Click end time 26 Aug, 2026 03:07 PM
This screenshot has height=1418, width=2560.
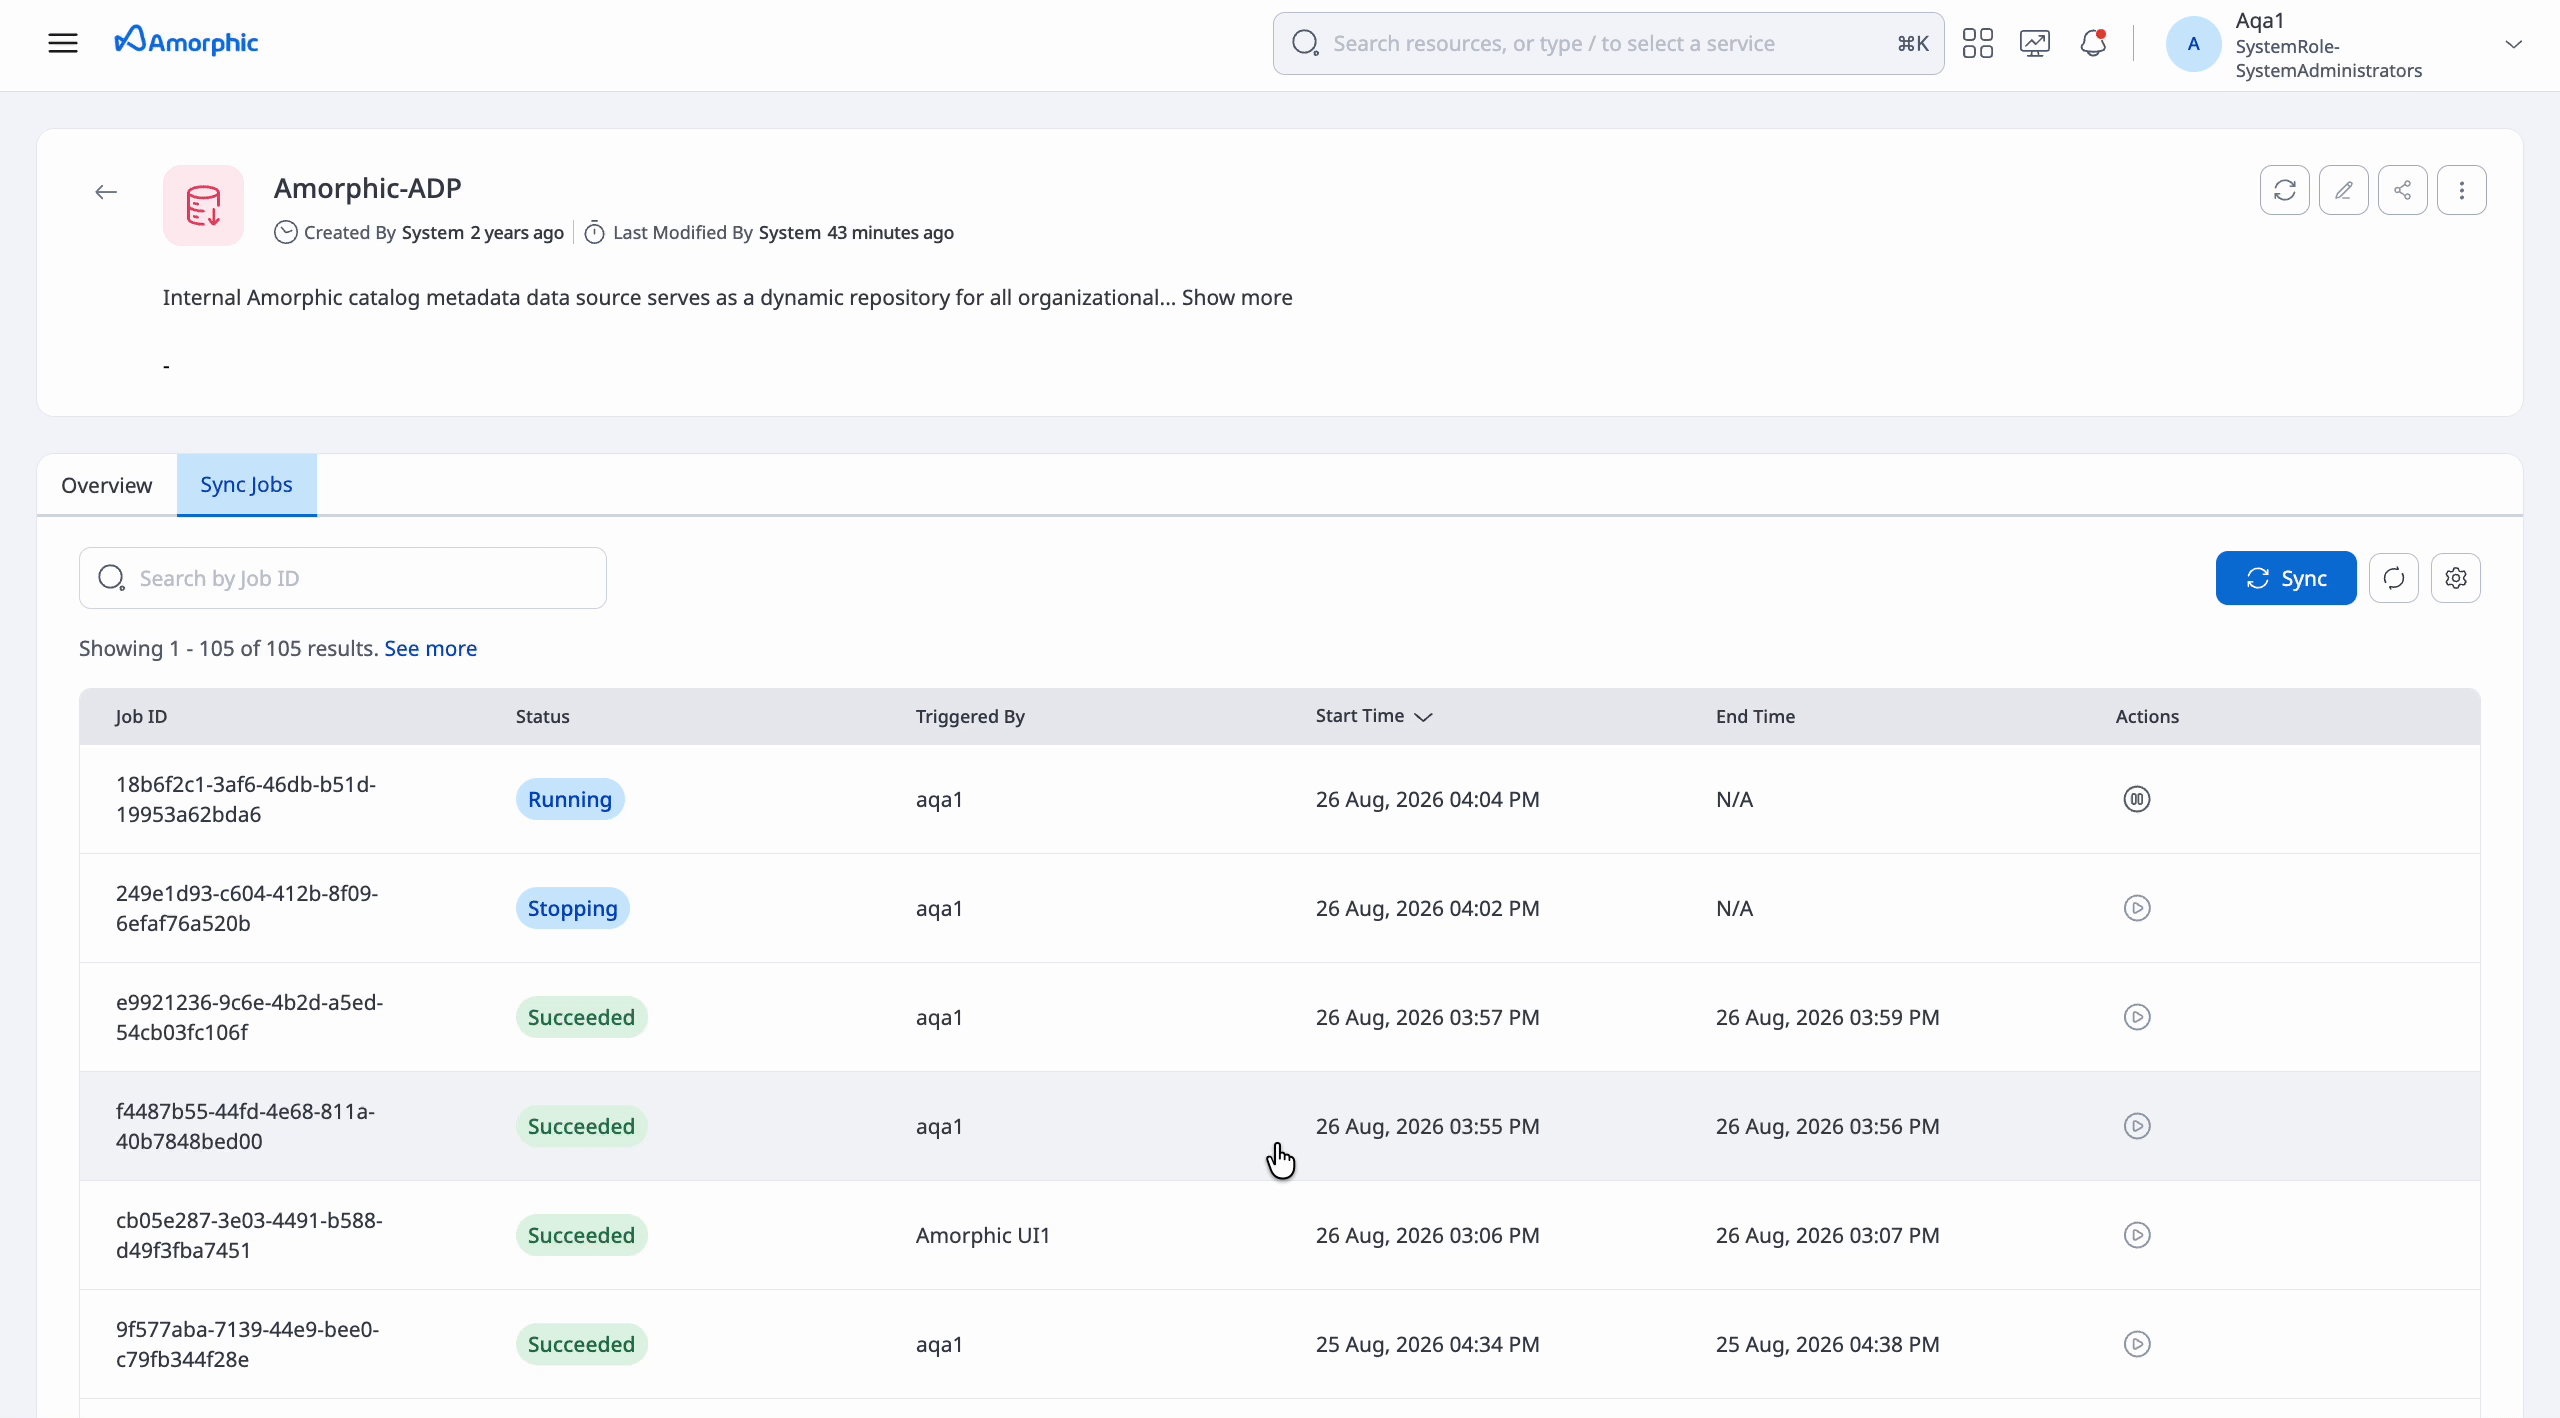[x=1828, y=1235]
